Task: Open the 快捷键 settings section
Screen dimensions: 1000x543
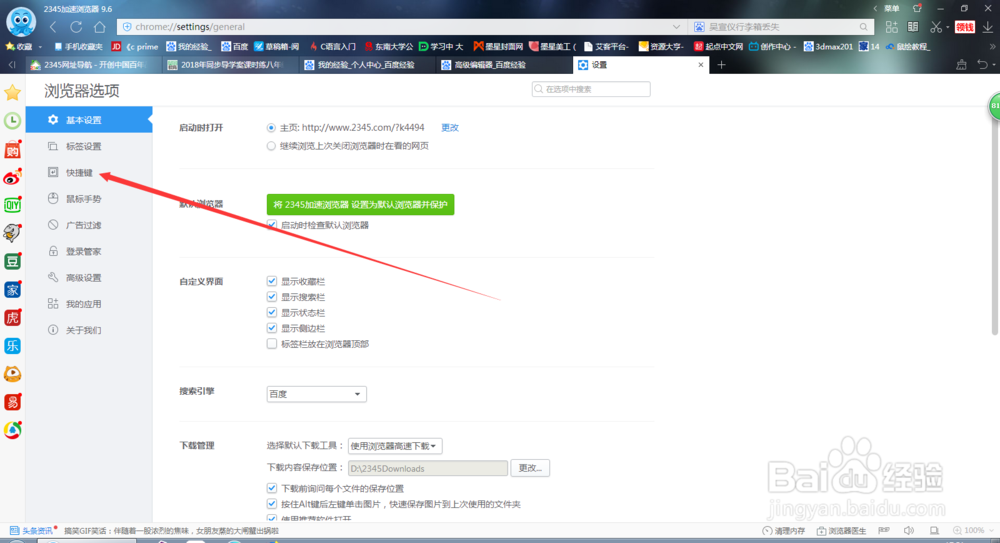Action: pos(89,172)
